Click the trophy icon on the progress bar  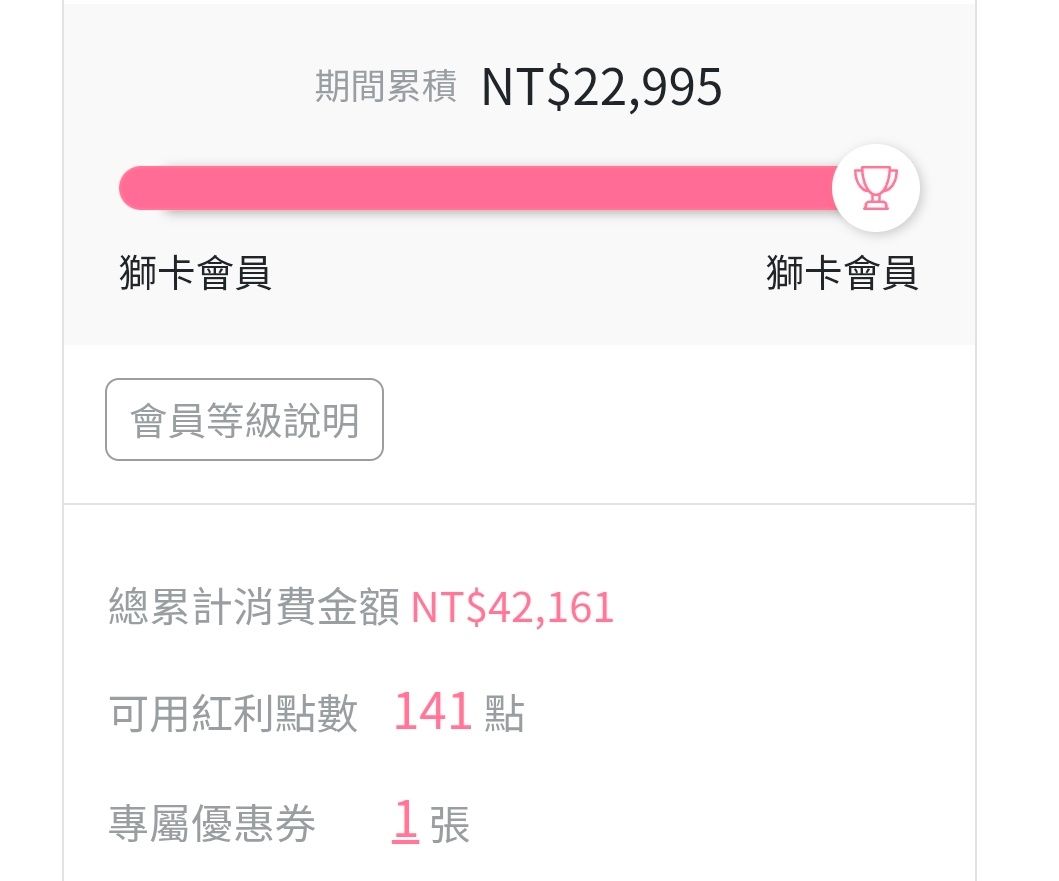click(x=875, y=187)
